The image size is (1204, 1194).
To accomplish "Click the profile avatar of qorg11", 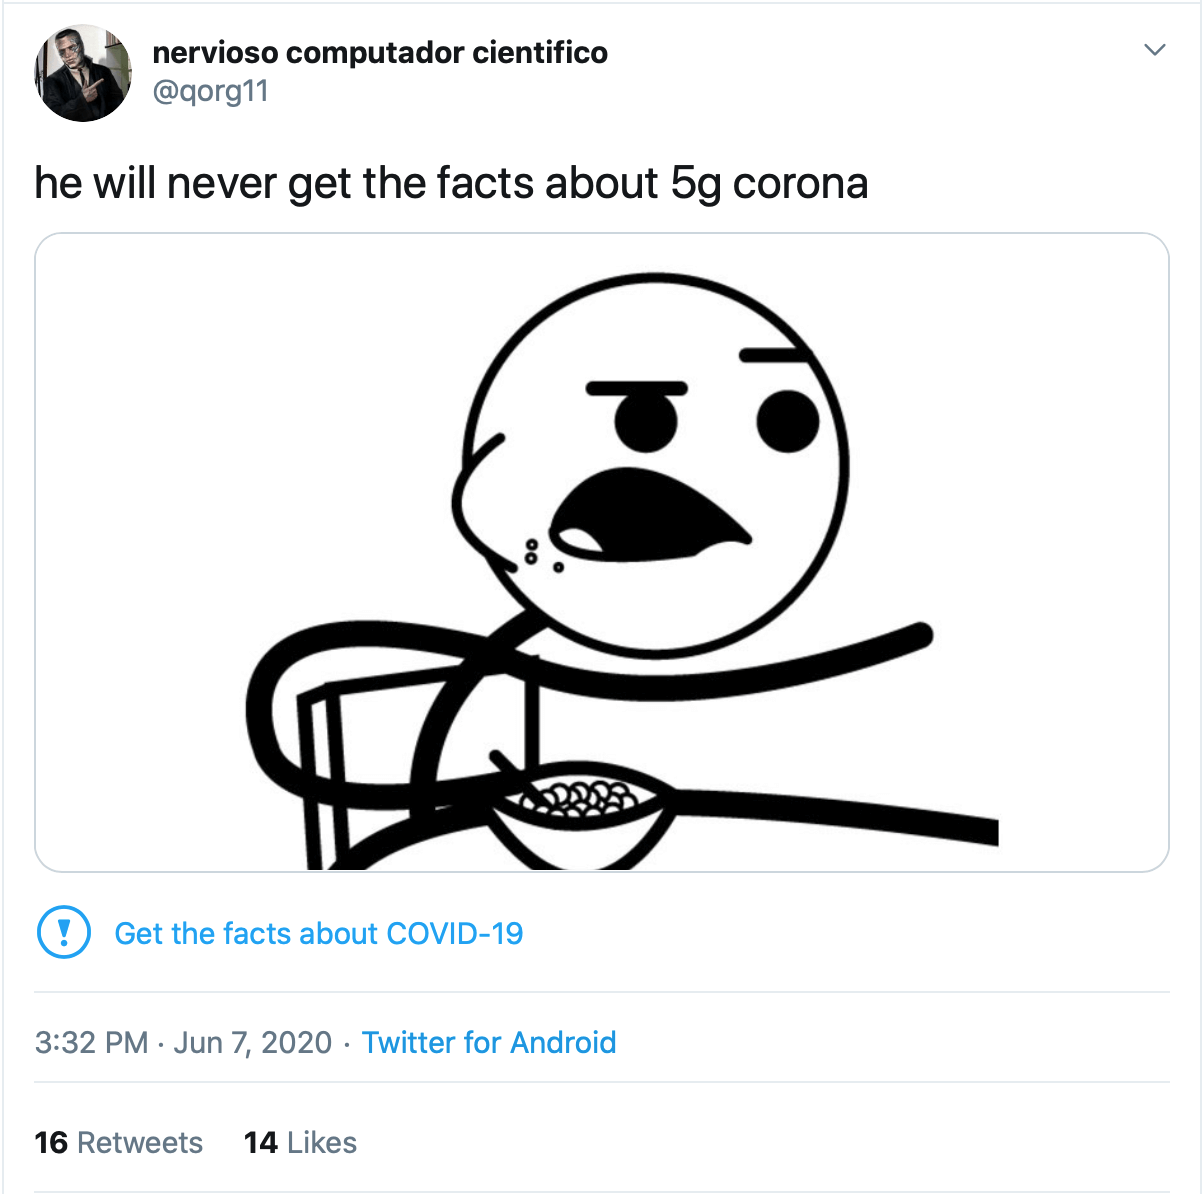I will pos(83,74).
